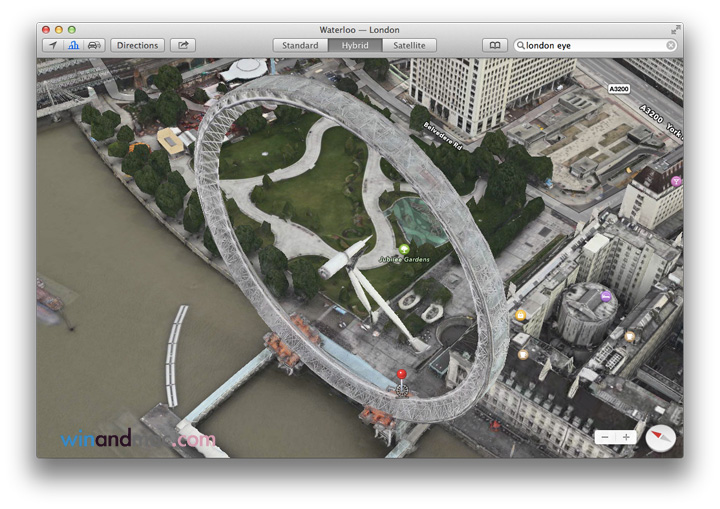This screenshot has height=509, width=720.
Task: Click the A3200 road label badge
Action: pyautogui.click(x=618, y=89)
